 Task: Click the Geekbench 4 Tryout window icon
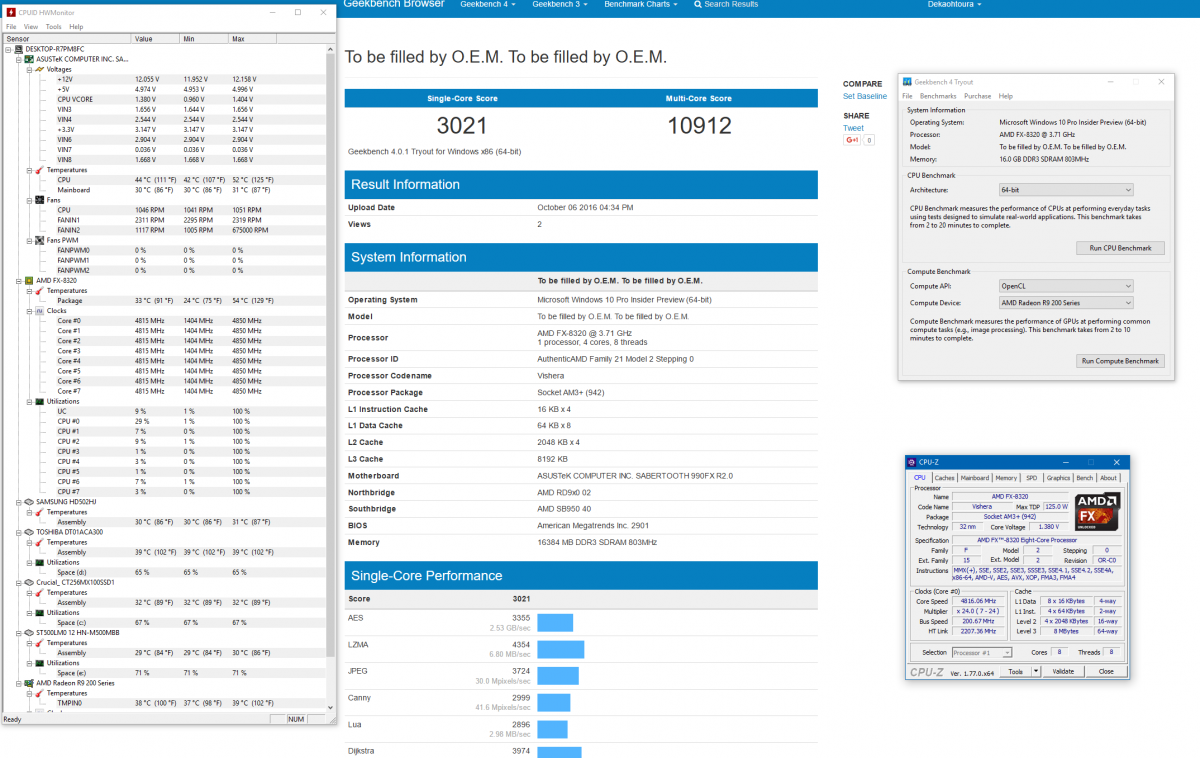[x=908, y=82]
